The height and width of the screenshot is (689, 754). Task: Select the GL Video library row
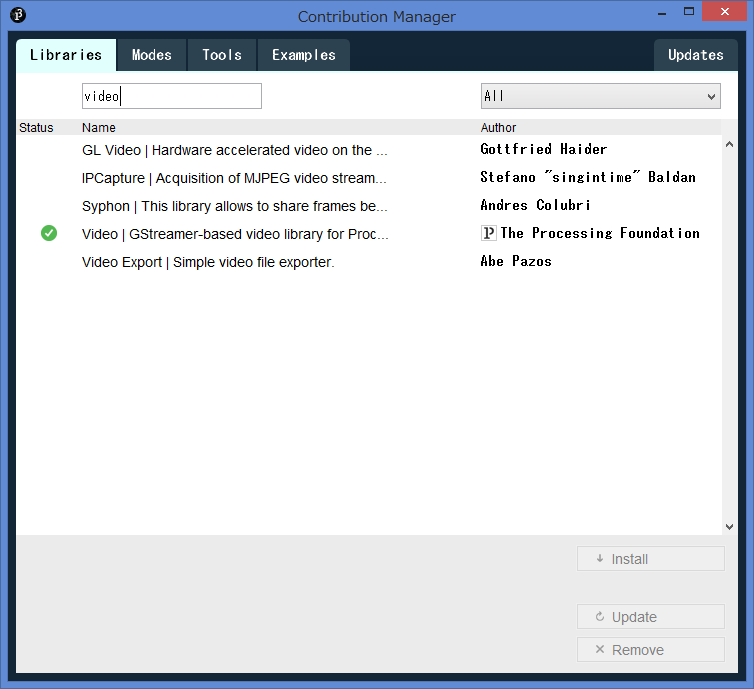(369, 150)
